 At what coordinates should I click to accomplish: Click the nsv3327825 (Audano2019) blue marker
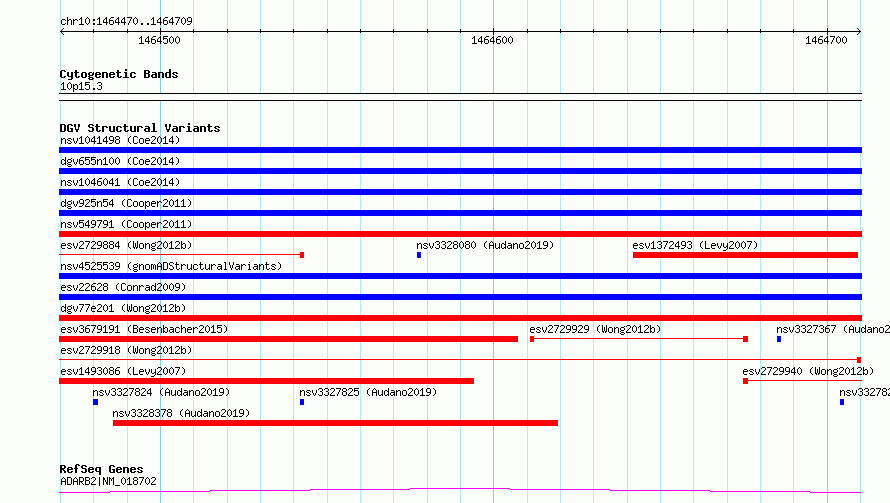click(x=302, y=402)
